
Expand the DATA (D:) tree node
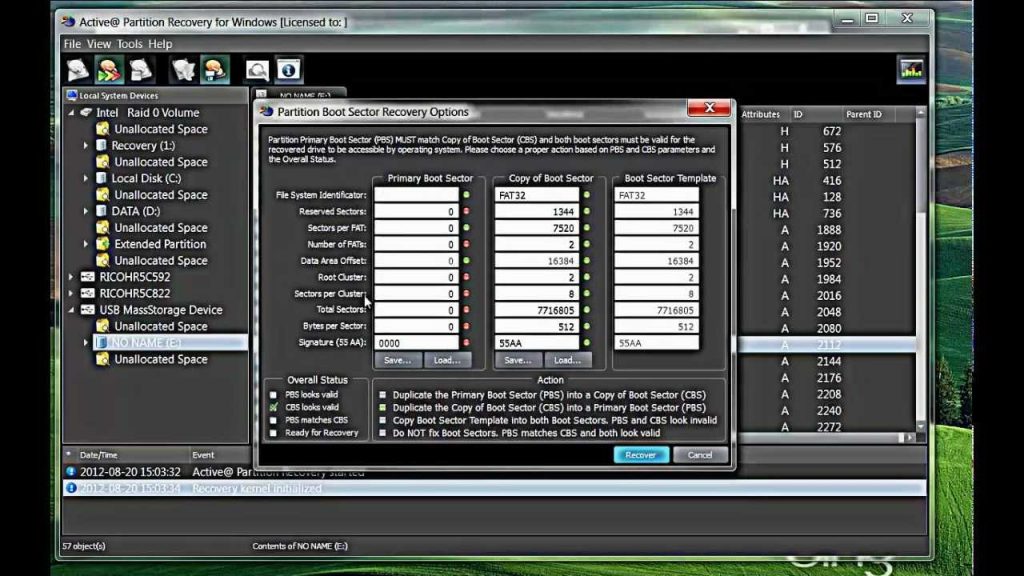click(x=86, y=211)
